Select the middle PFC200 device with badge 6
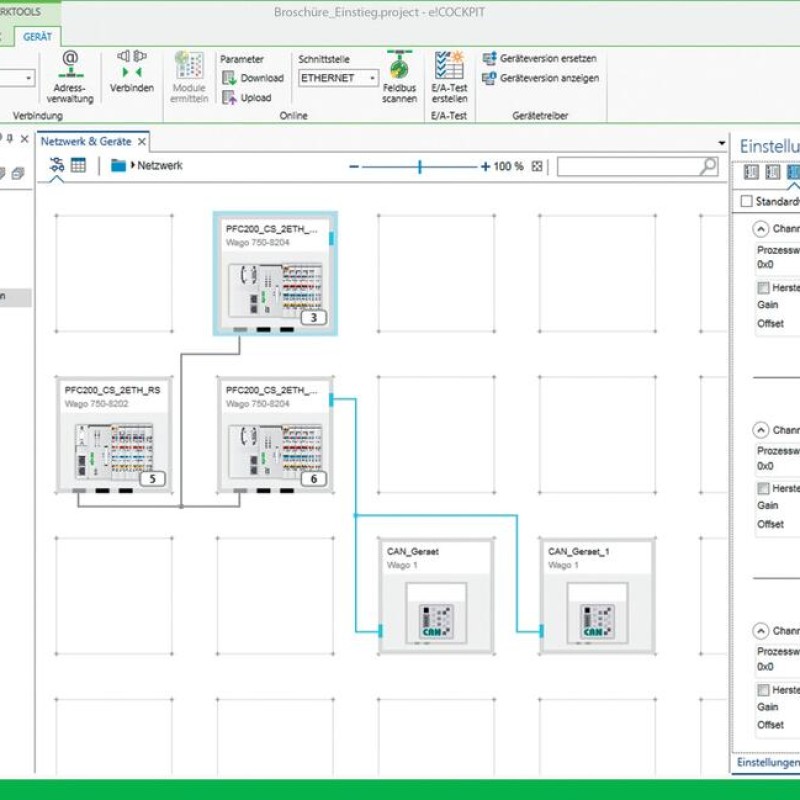The width and height of the screenshot is (800, 800). 276,435
